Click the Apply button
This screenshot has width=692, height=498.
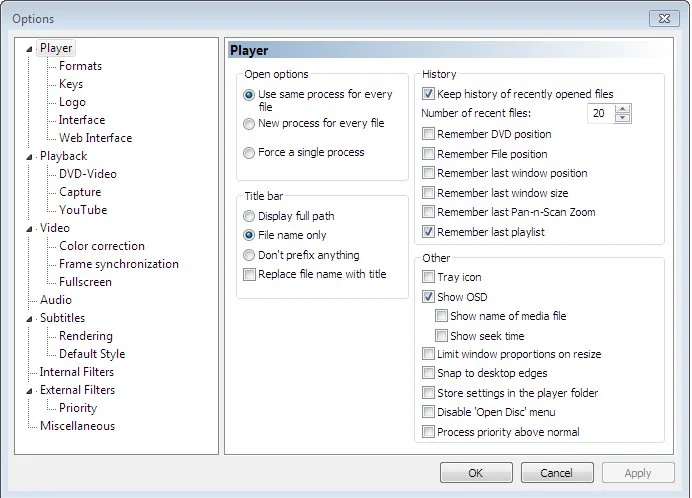point(638,473)
